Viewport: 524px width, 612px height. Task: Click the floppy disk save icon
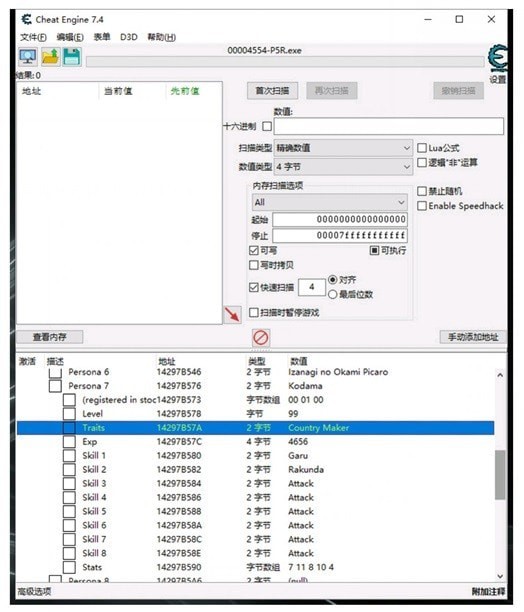[x=72, y=57]
